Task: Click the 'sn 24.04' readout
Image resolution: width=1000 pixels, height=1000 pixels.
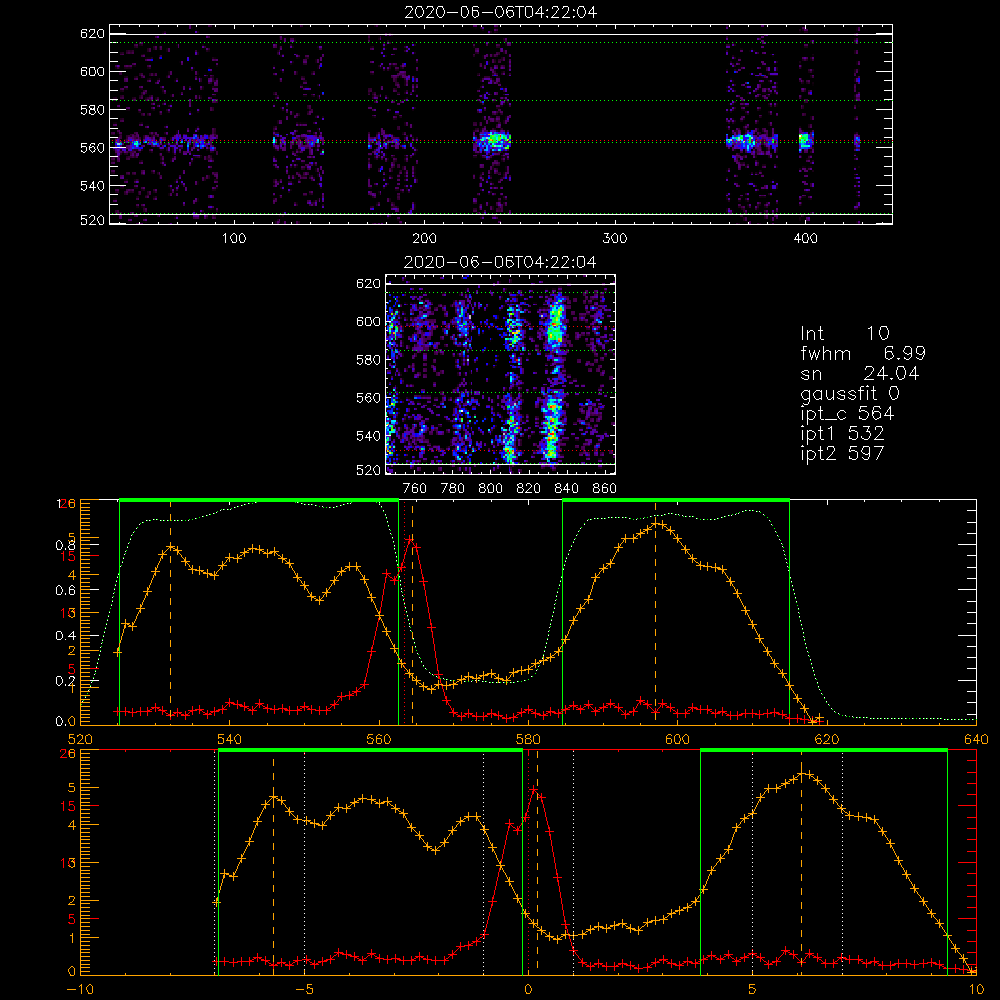Action: pos(860,373)
